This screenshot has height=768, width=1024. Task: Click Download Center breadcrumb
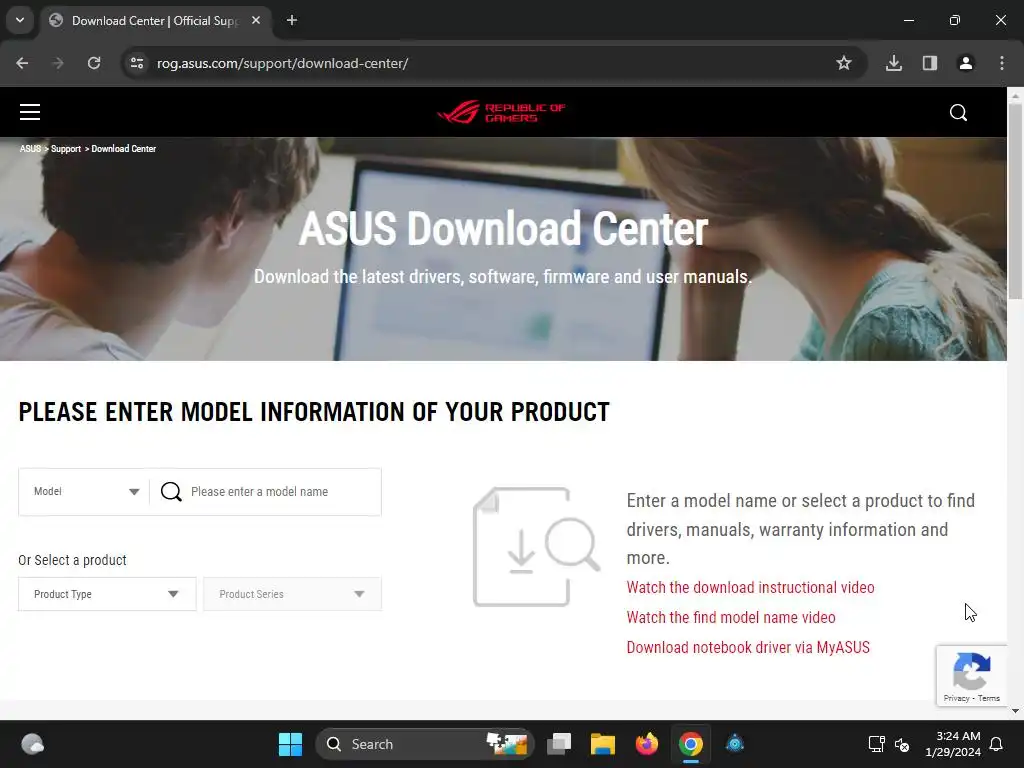(123, 149)
